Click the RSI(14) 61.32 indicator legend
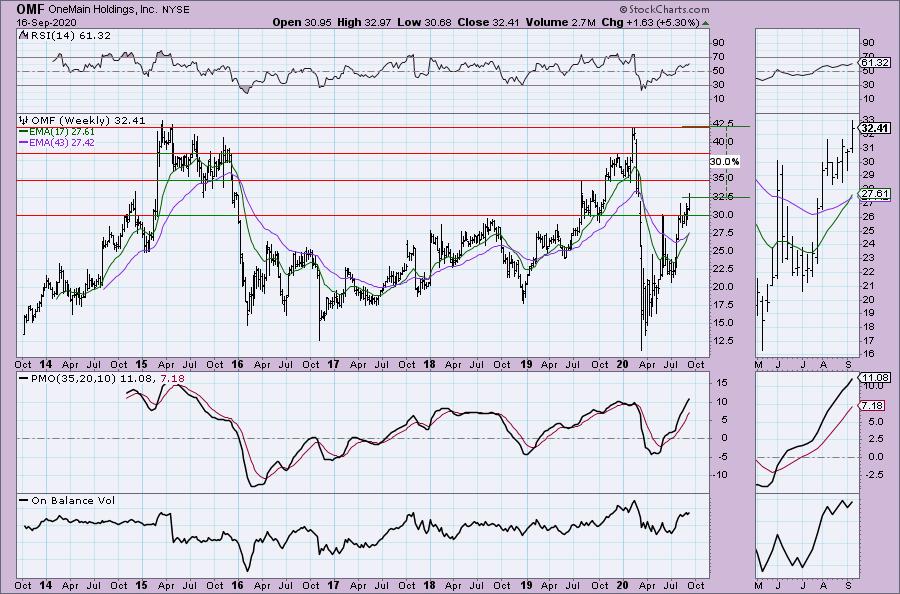Screen dimensions: 900x594 click(69, 35)
